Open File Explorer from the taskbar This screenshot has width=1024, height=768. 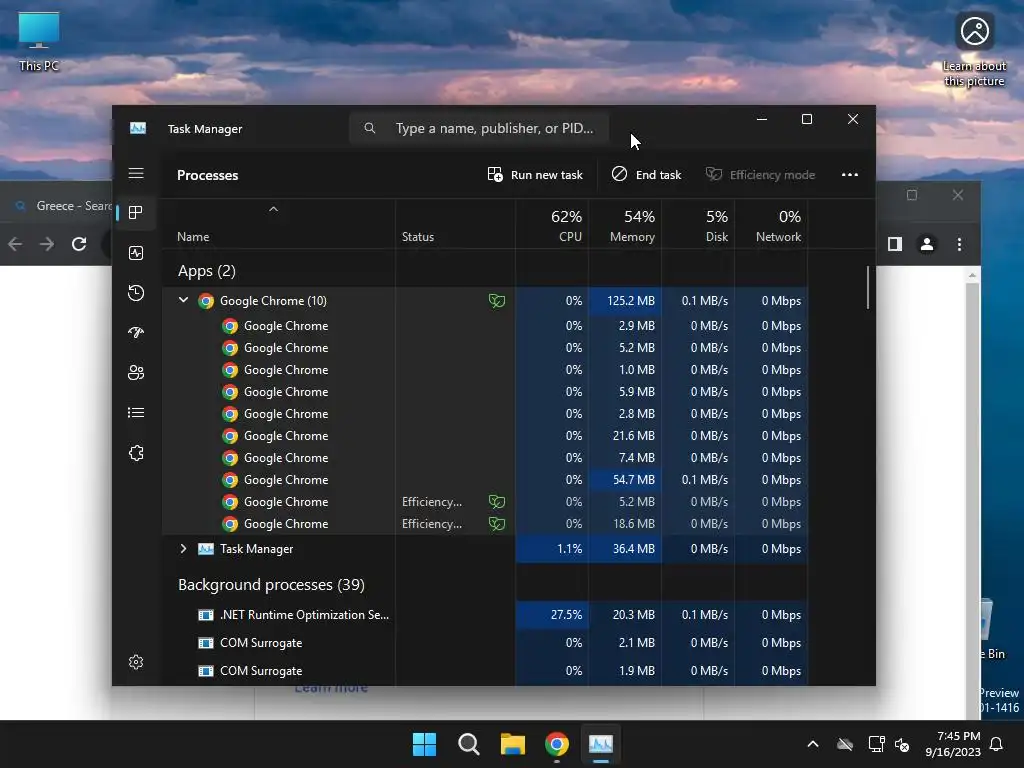(x=513, y=744)
